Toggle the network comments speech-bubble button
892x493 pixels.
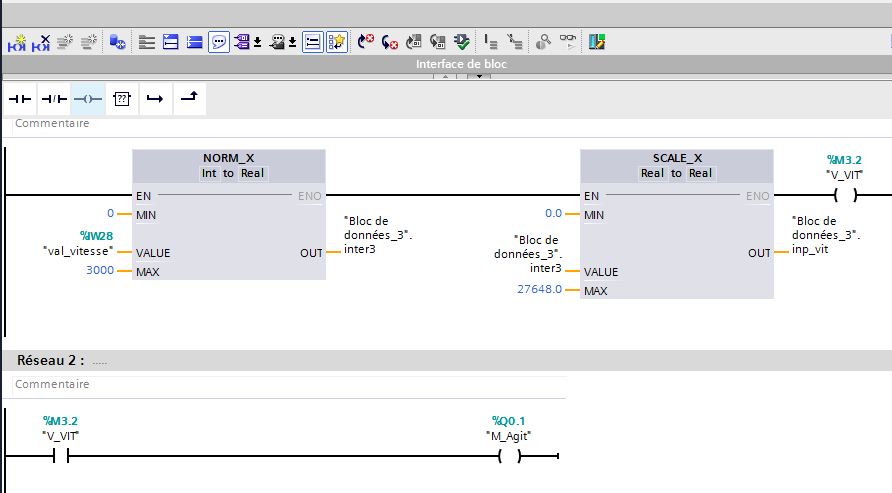[218, 42]
